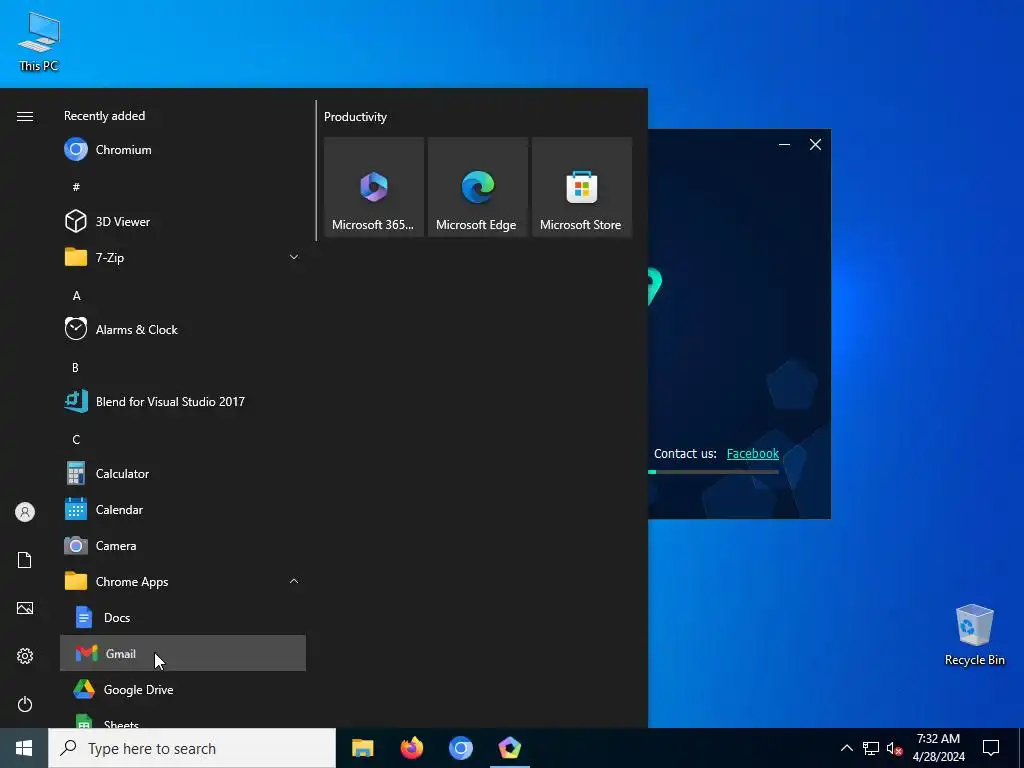This screenshot has height=768, width=1024.
Task: Click the loading progress bar in background window
Action: pos(714,472)
